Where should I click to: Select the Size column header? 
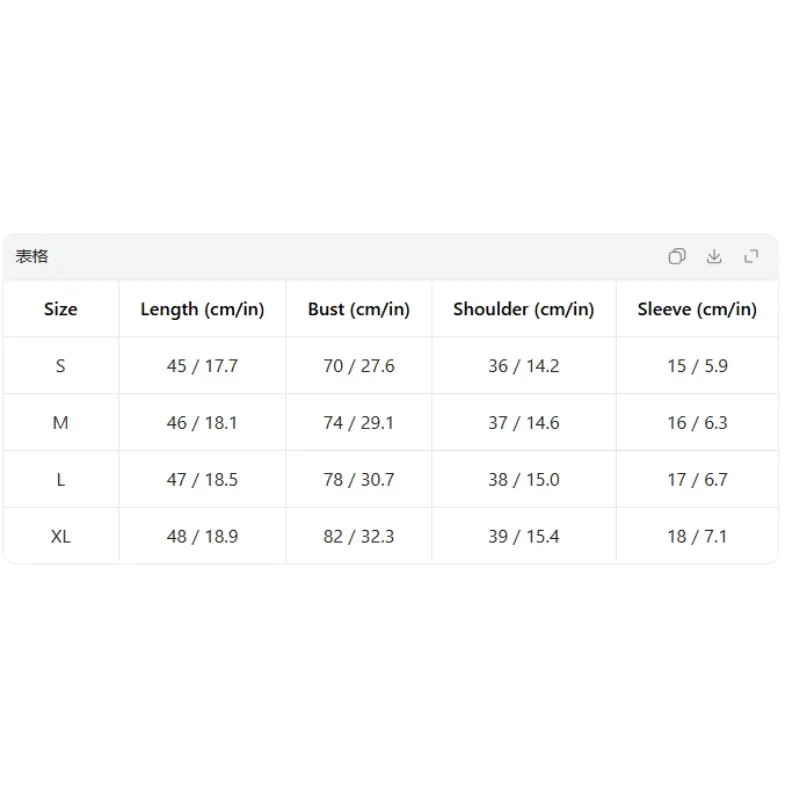61,309
